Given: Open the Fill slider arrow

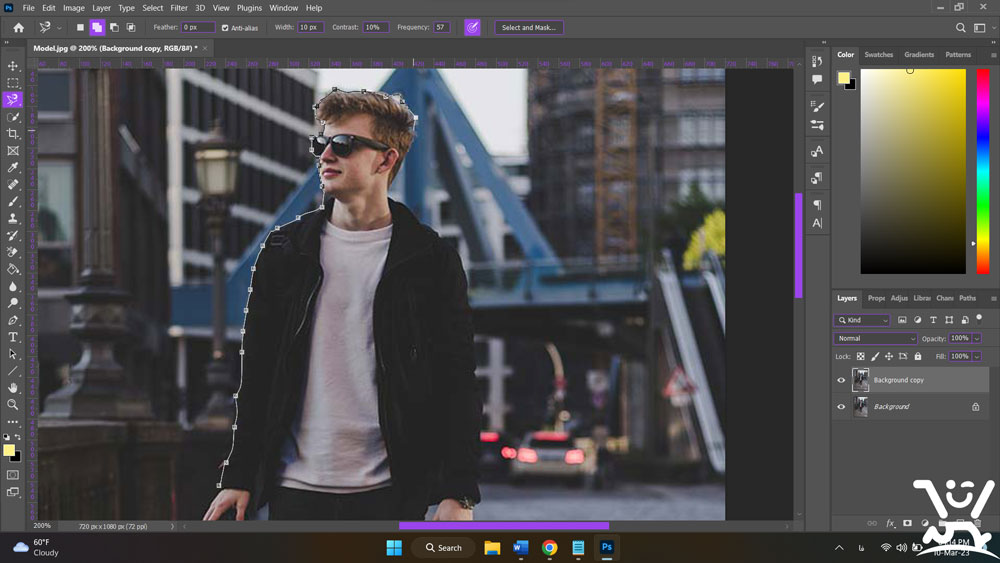Looking at the screenshot, I should [977, 356].
